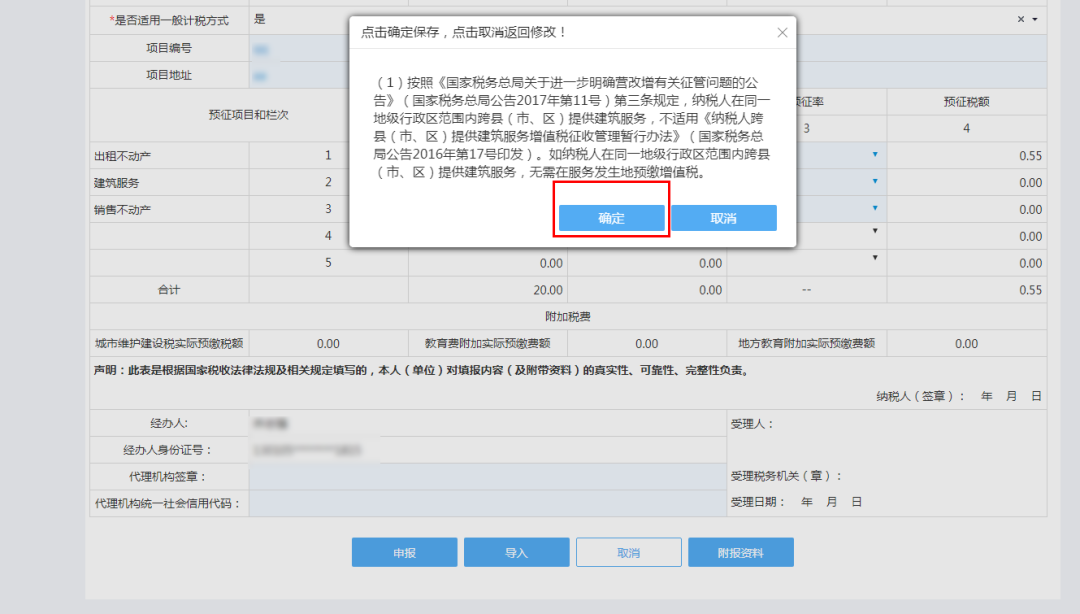Click 建筑服务 预征税额 value 0.00
This screenshot has width=1080, height=614.
pyautogui.click(x=1030, y=183)
